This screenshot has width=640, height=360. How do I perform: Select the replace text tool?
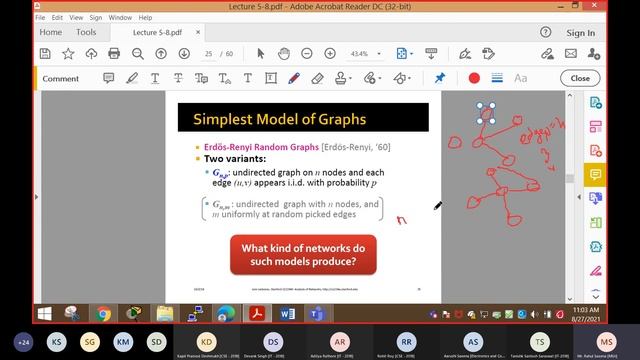coord(201,78)
